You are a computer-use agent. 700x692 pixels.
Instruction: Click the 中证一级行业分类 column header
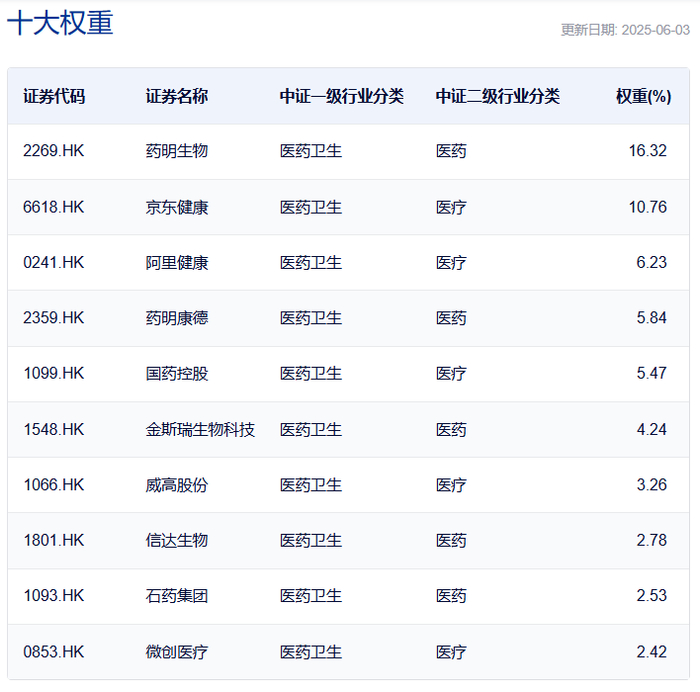click(x=342, y=96)
